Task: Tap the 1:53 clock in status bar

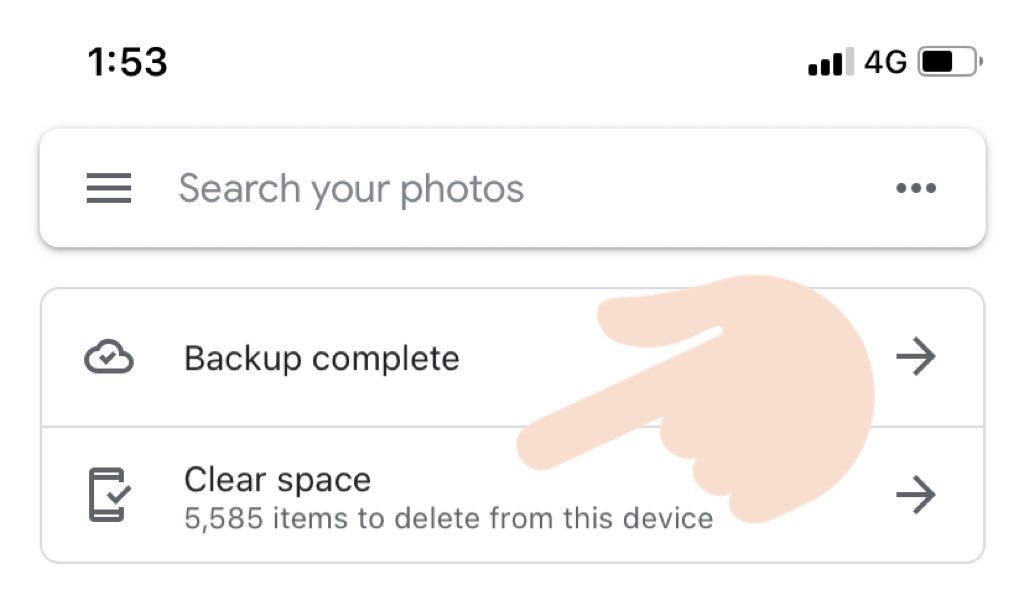Action: tap(127, 62)
